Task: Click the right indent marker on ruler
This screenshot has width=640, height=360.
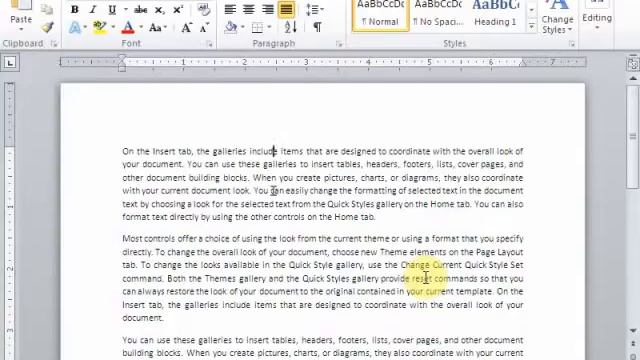Action: (523, 63)
